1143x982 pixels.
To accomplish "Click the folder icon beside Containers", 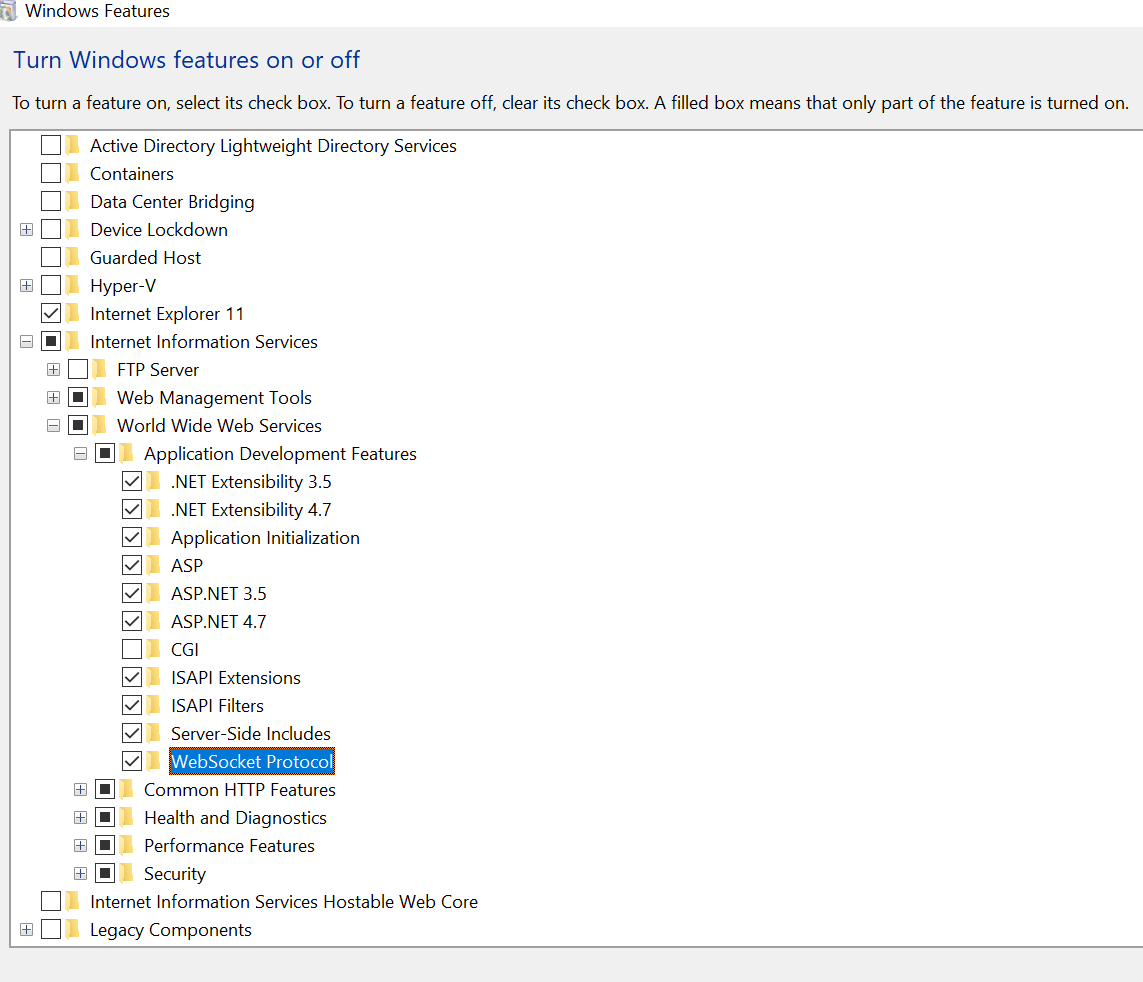I will point(72,174).
